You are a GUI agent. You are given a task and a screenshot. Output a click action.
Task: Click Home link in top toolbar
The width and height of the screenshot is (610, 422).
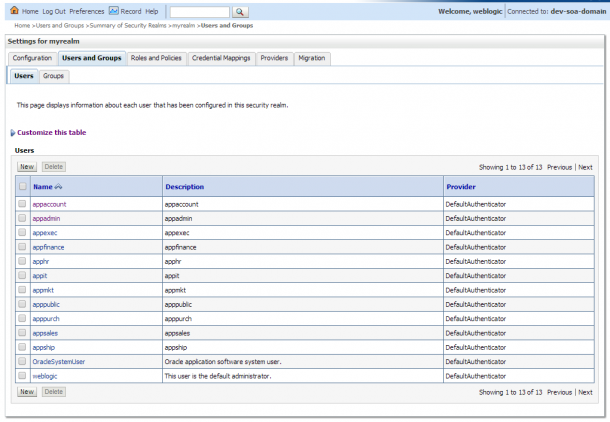(x=30, y=12)
